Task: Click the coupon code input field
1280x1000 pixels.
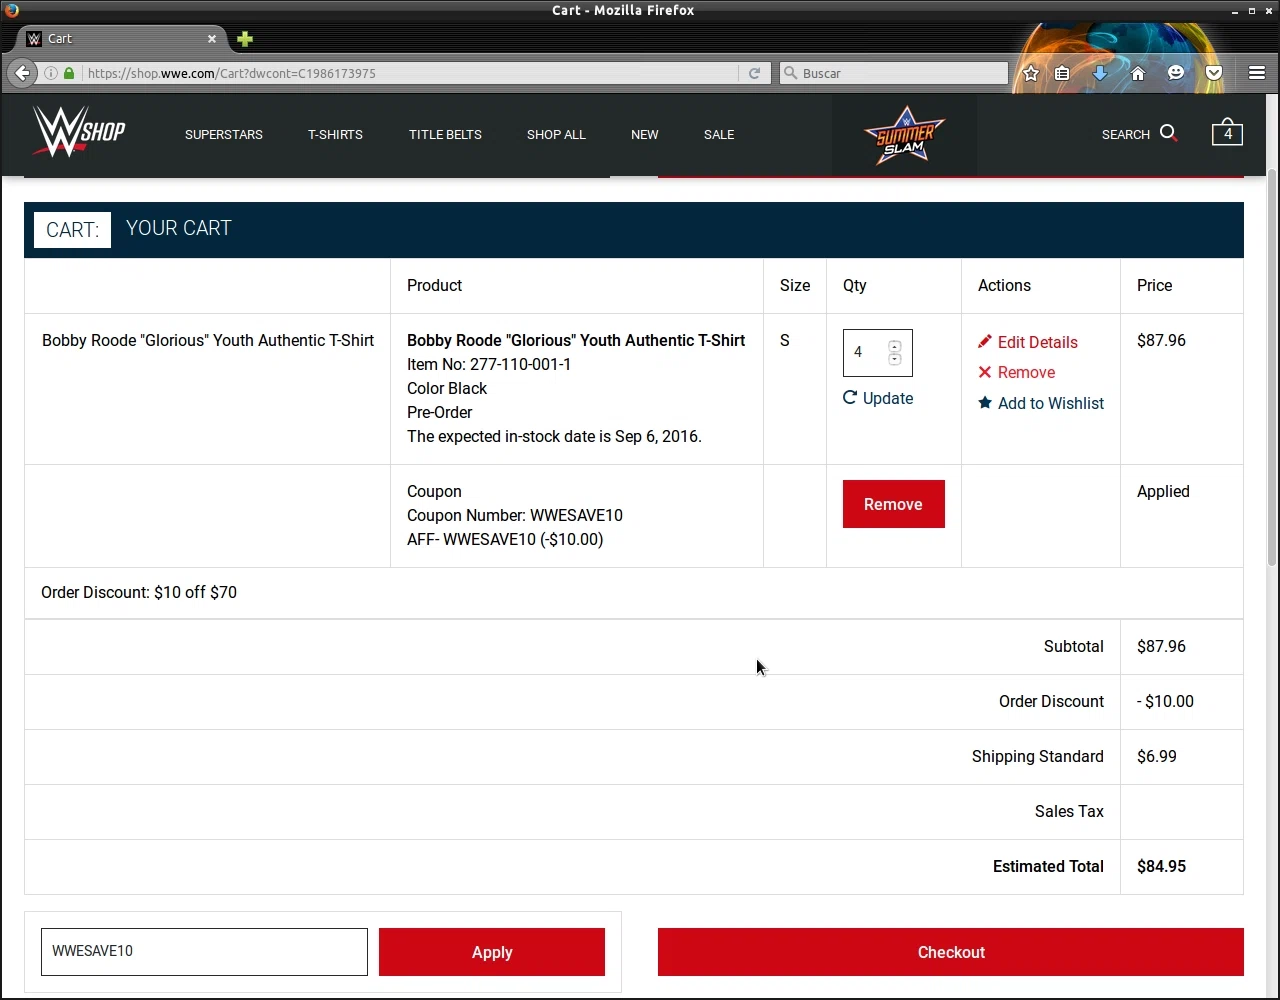Action: tap(204, 951)
